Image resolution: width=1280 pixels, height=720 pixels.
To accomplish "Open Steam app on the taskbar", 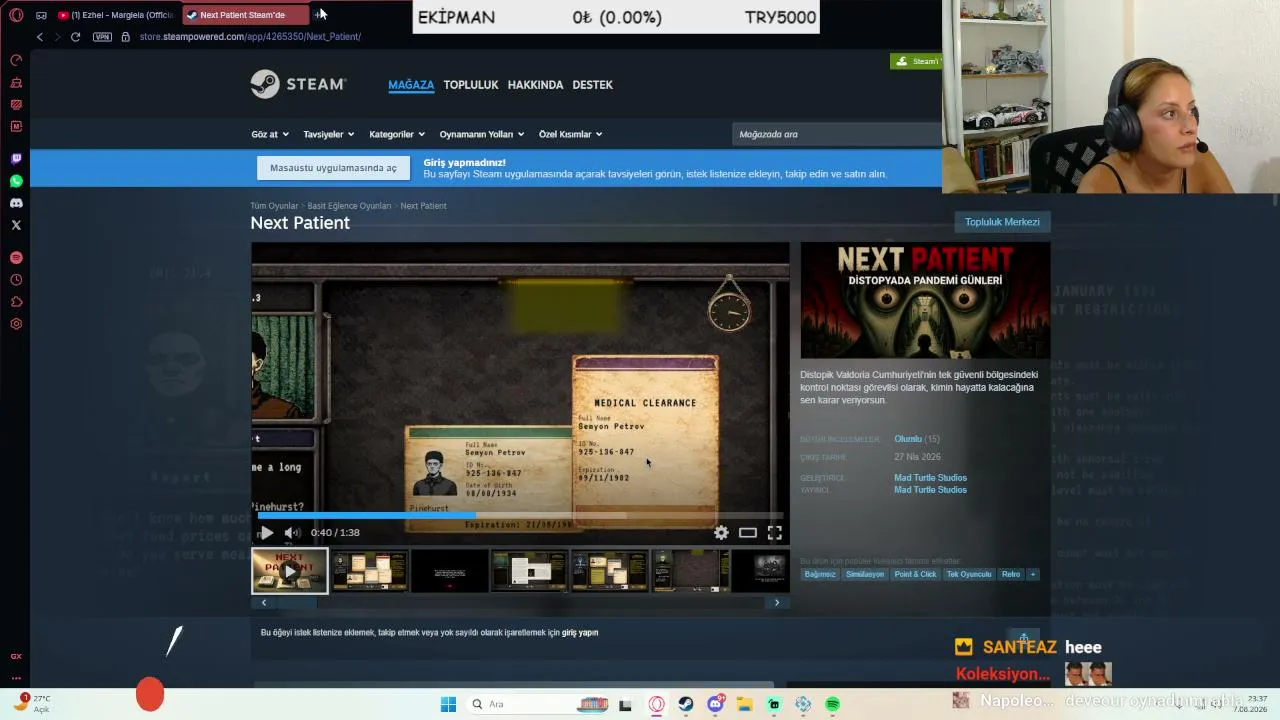I will point(685,704).
